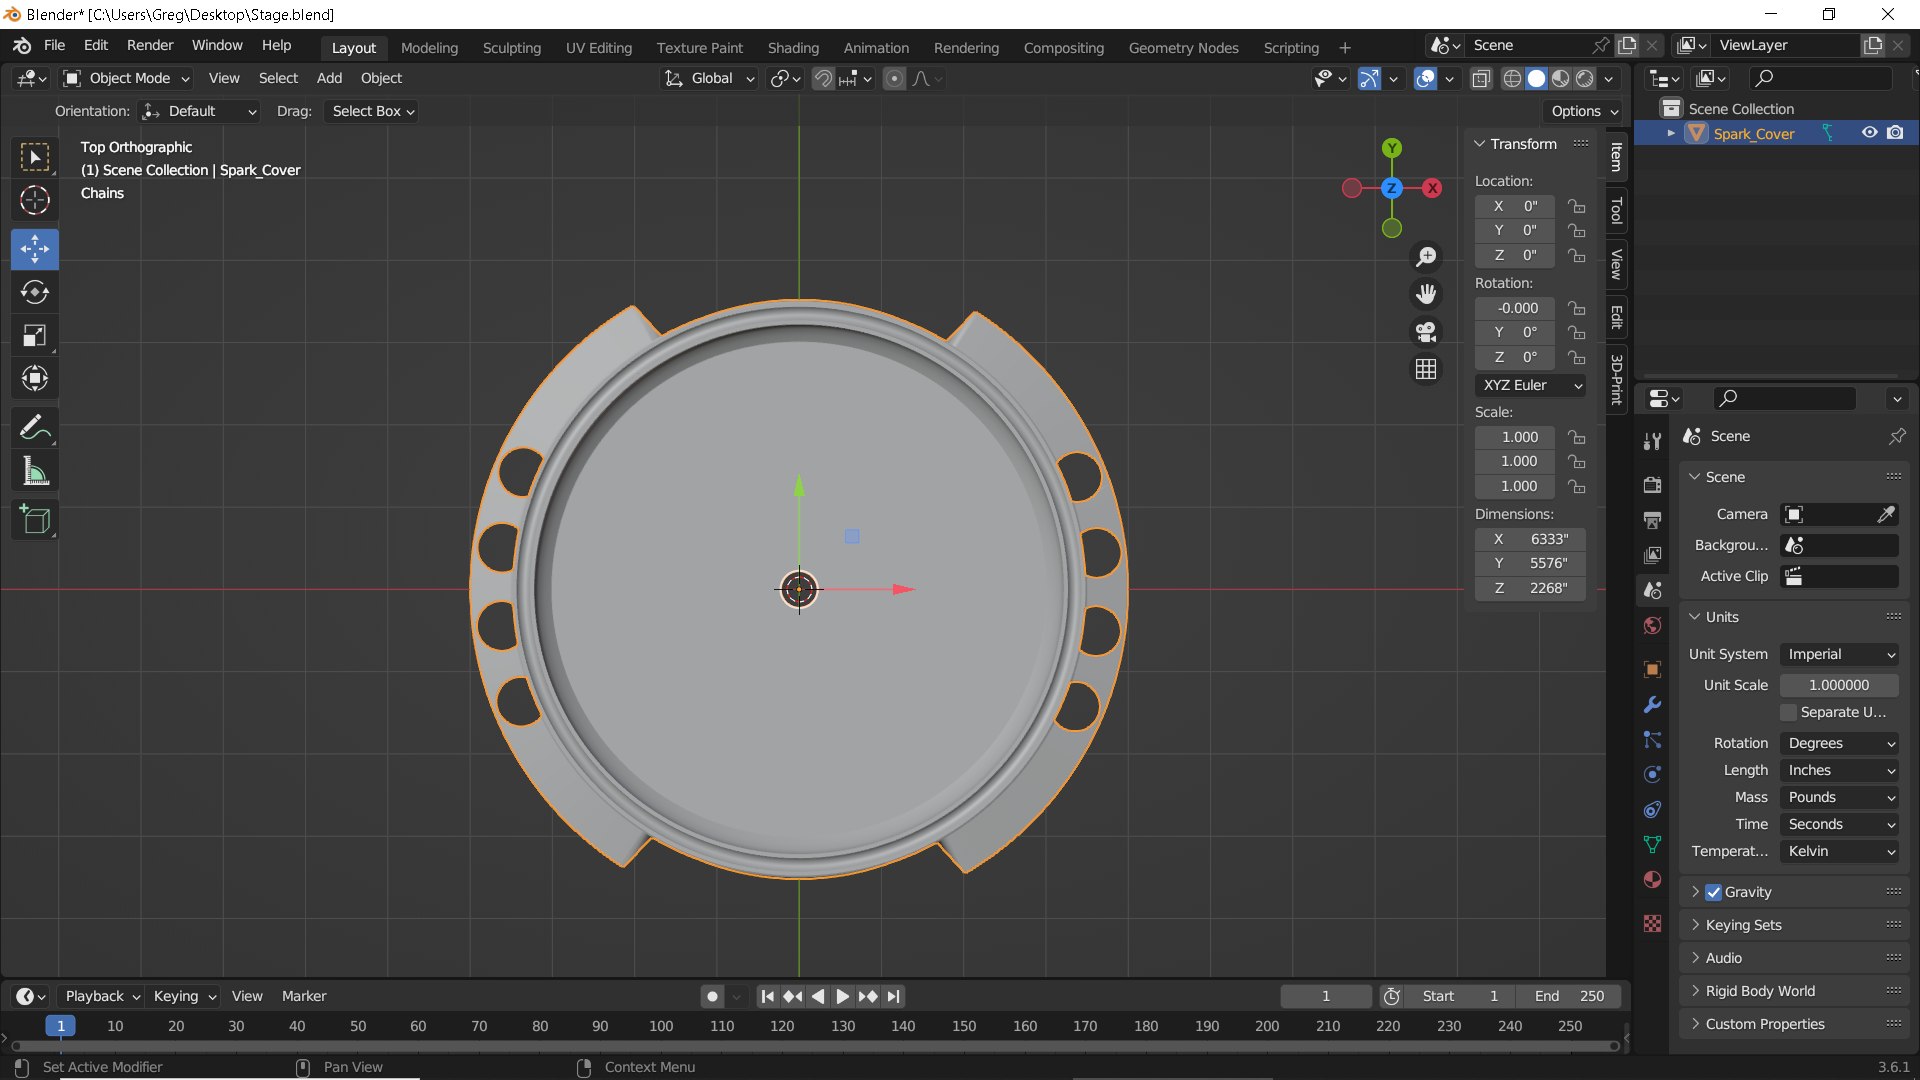Disable the Gravity checkbox
The height and width of the screenshot is (1080, 1920).
point(1714,892)
